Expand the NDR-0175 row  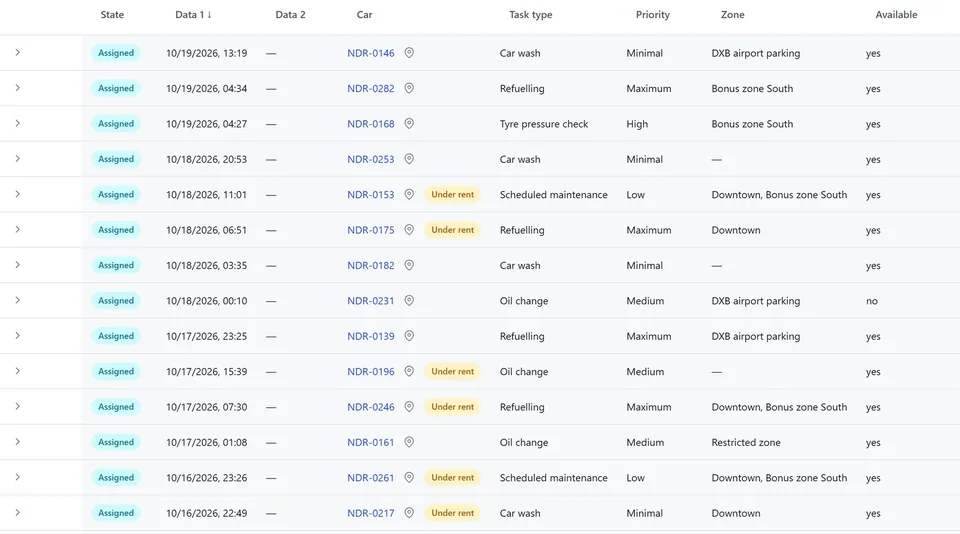[x=18, y=230]
